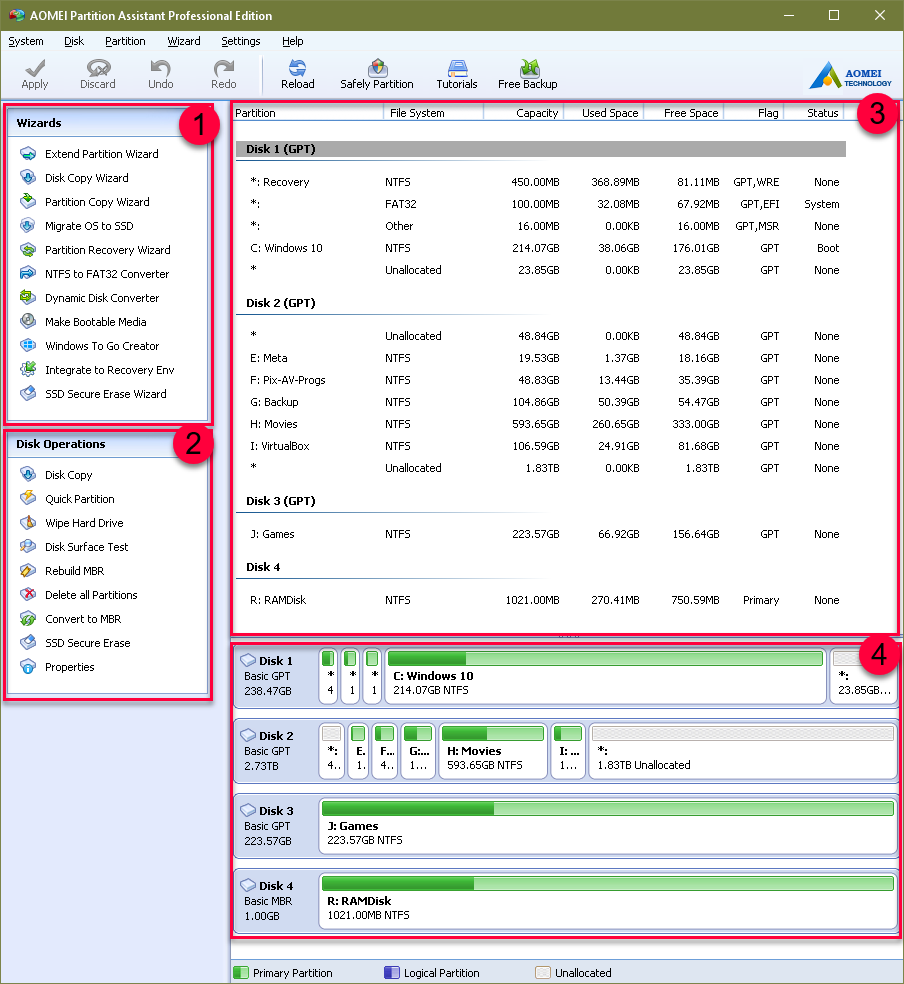Select the Disk 4 Basic MBR label
The image size is (904, 984).
click(x=276, y=901)
